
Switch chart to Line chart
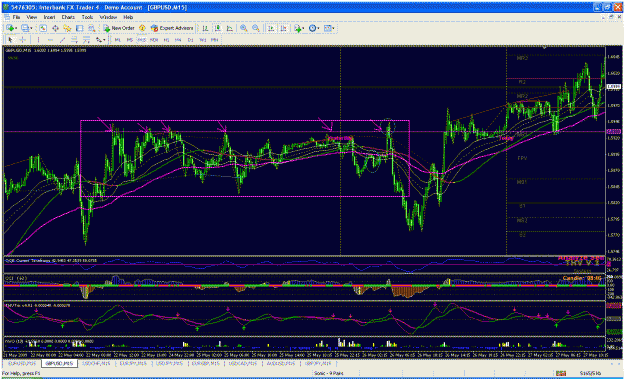point(230,28)
